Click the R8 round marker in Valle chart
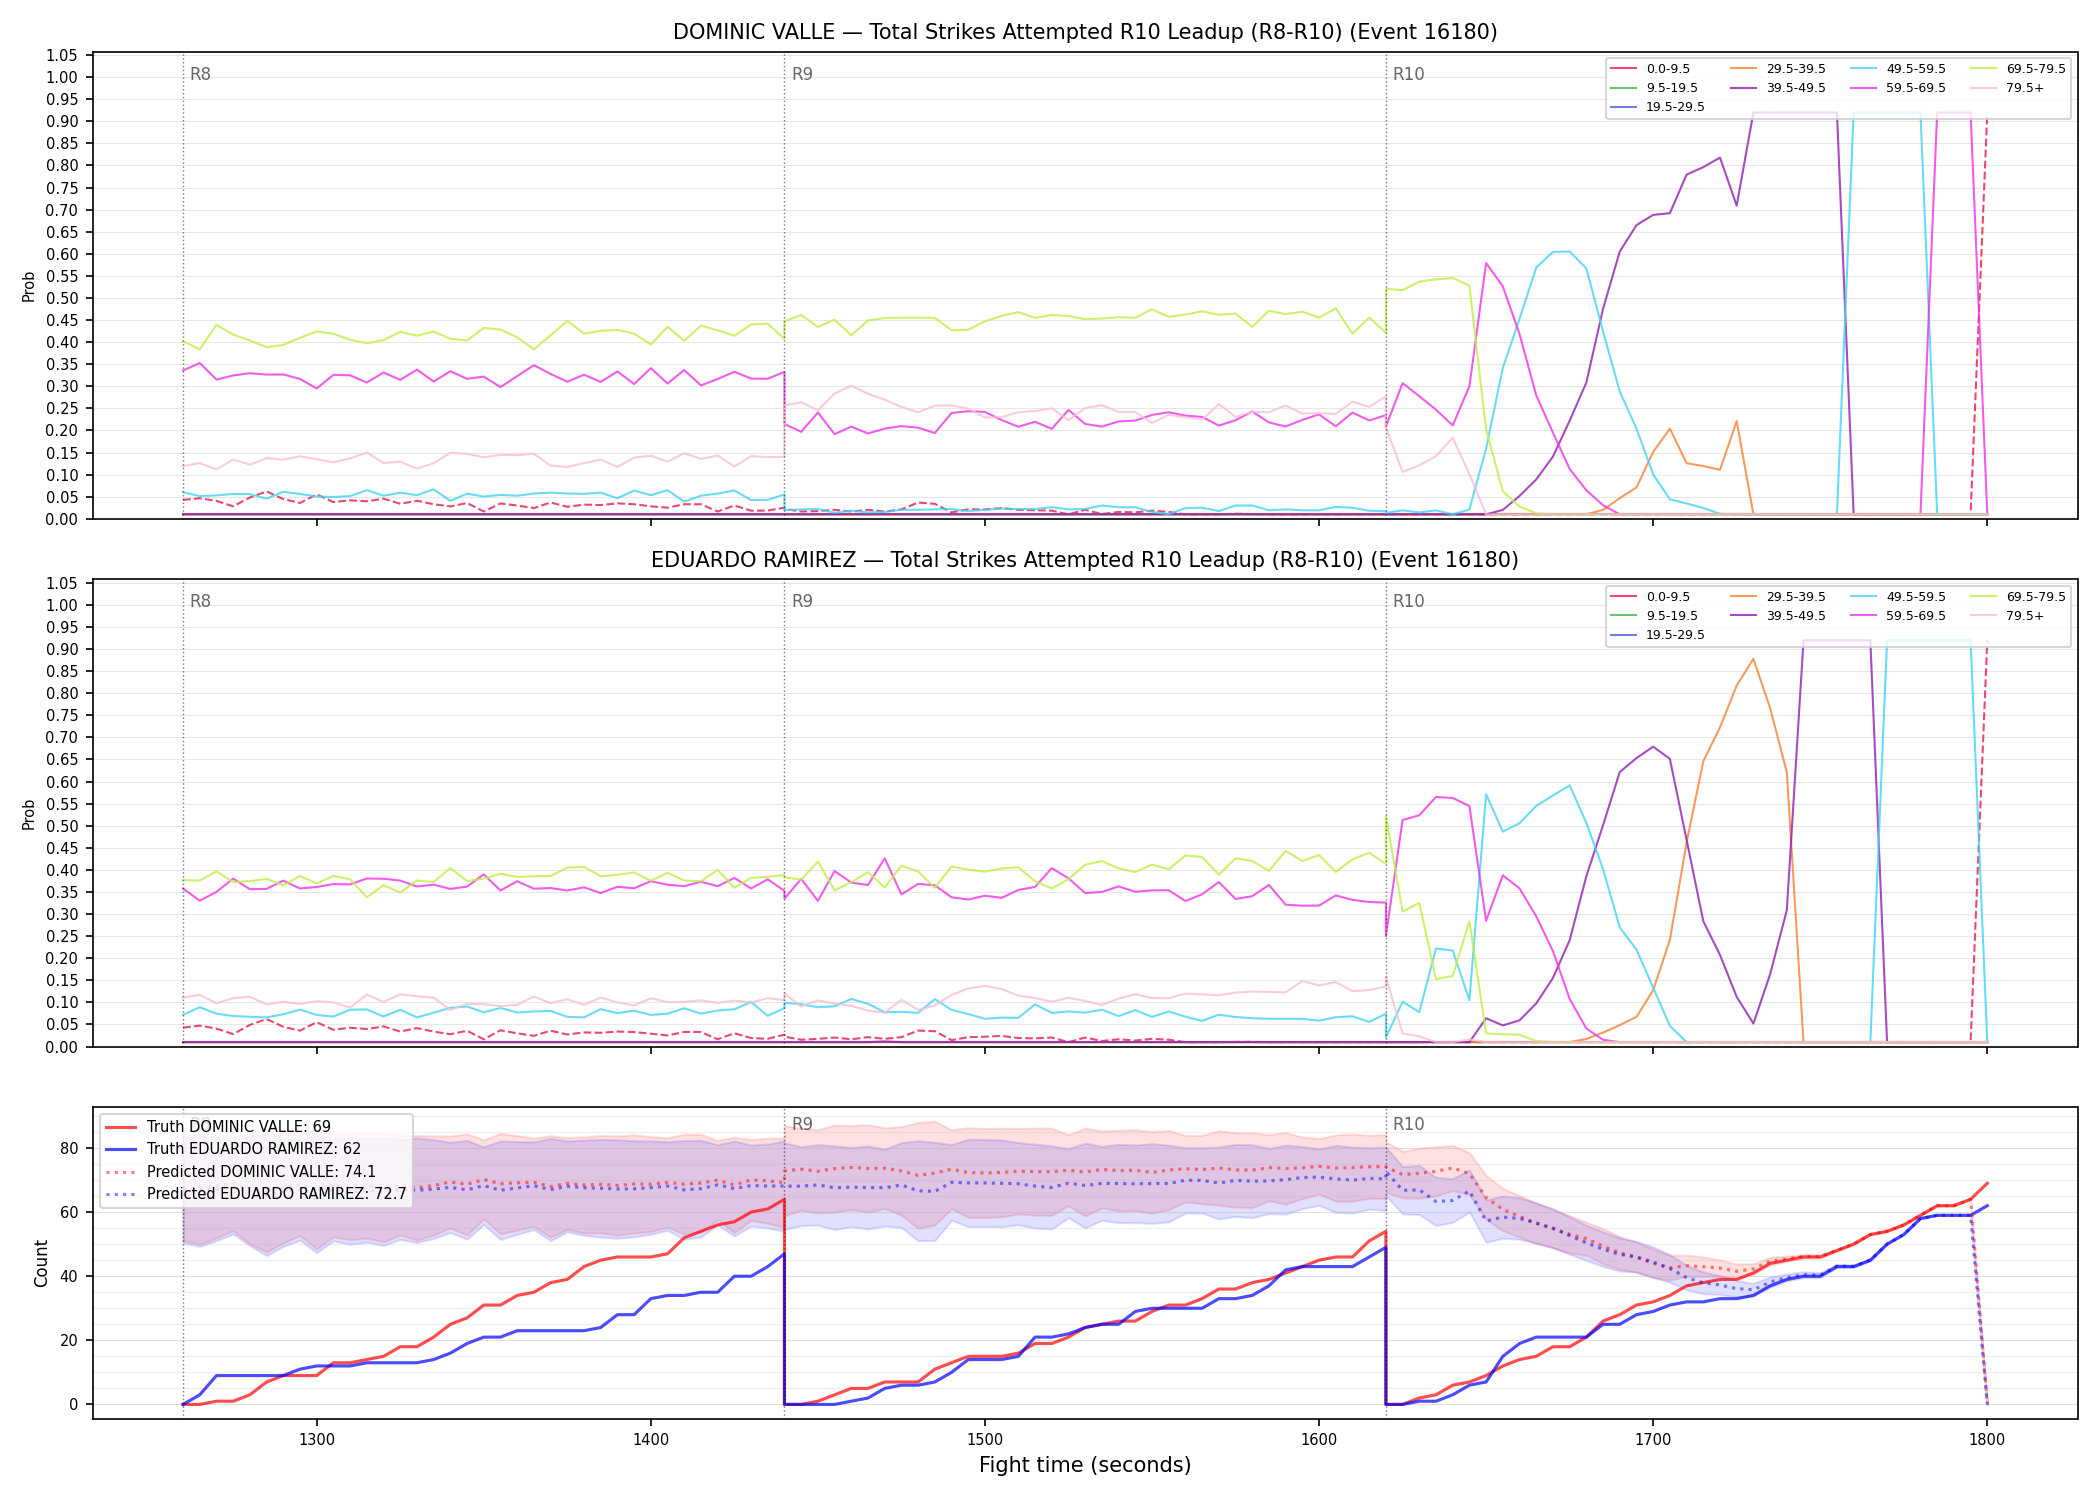2100x1500 pixels. coord(200,74)
